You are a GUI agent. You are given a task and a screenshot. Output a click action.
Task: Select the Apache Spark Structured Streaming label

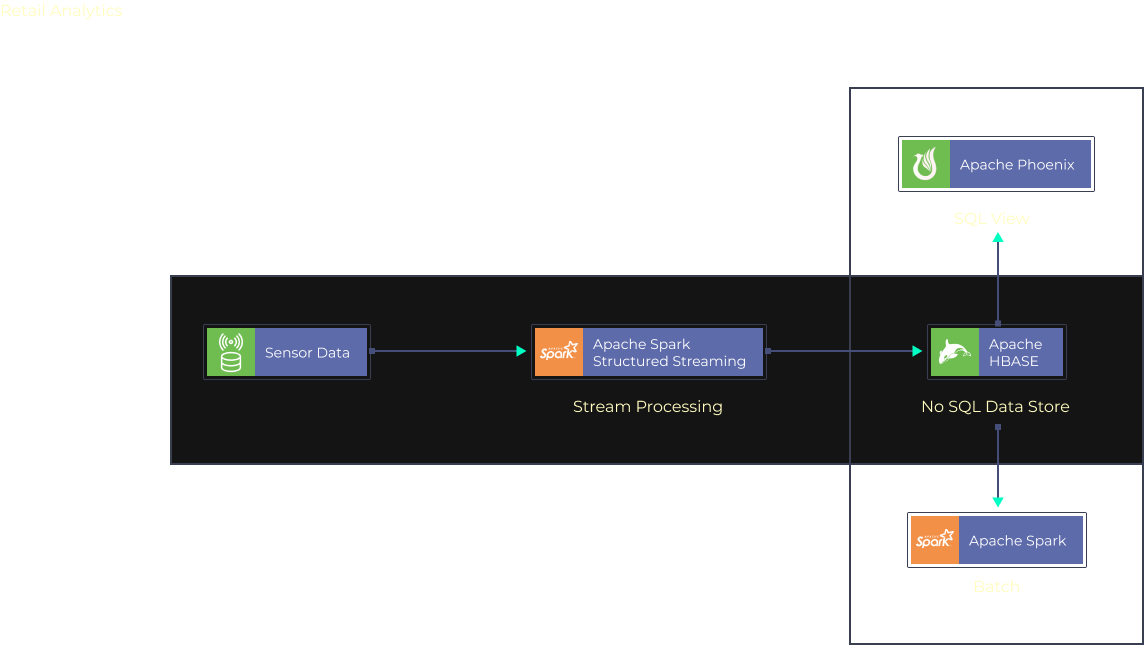669,353
